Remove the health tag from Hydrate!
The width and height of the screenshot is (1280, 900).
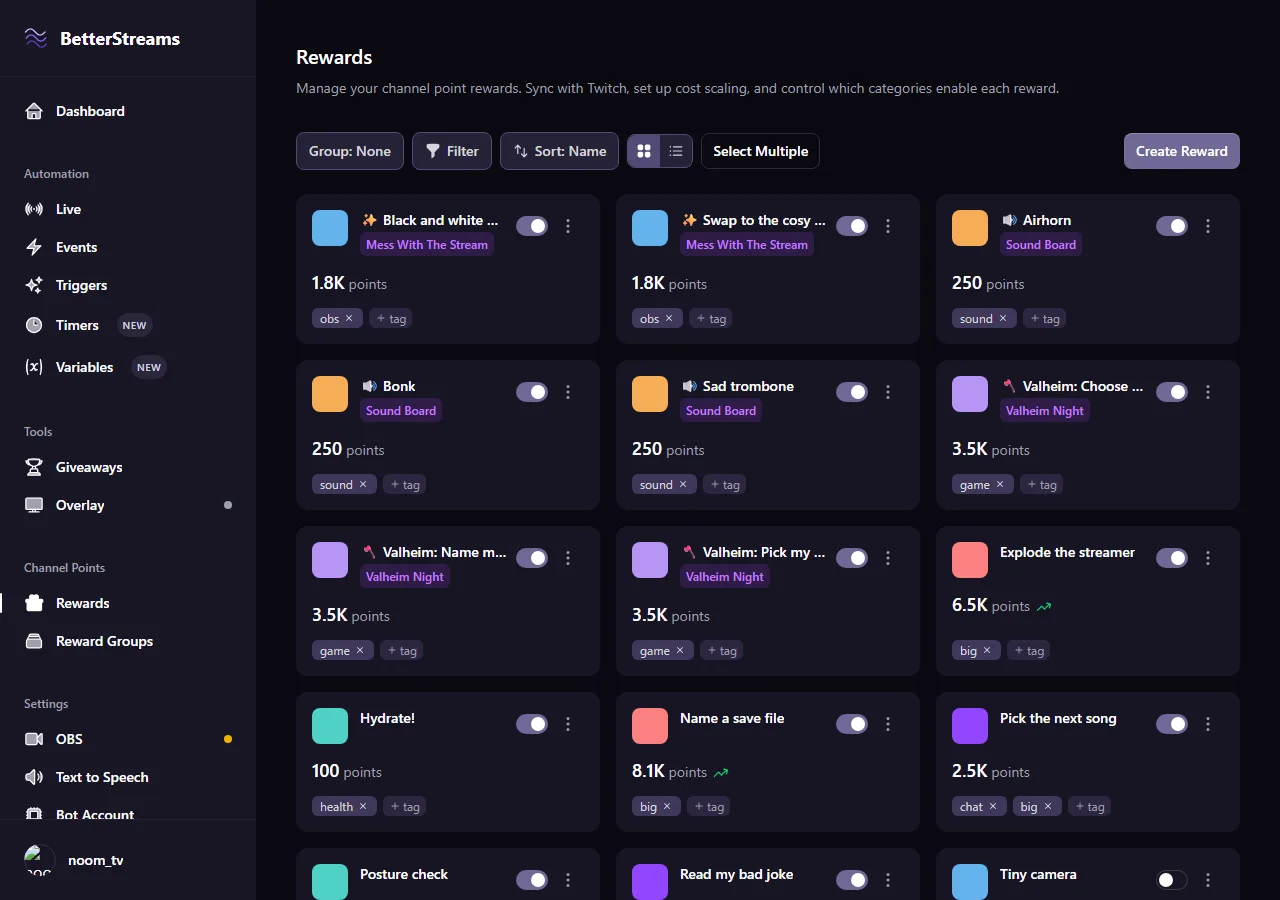363,807
